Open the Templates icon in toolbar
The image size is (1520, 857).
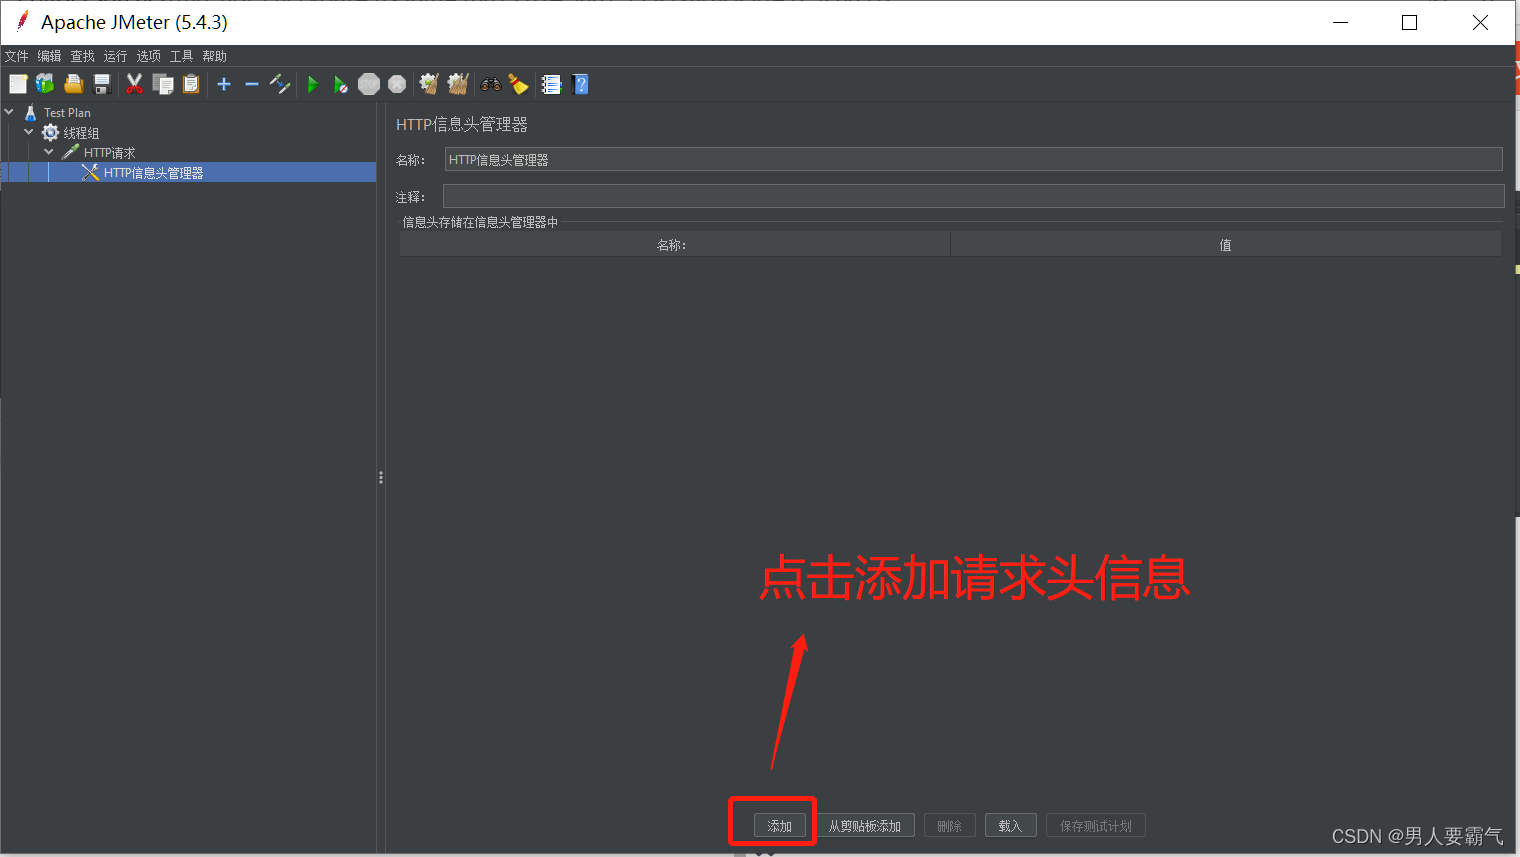pyautogui.click(x=45, y=84)
